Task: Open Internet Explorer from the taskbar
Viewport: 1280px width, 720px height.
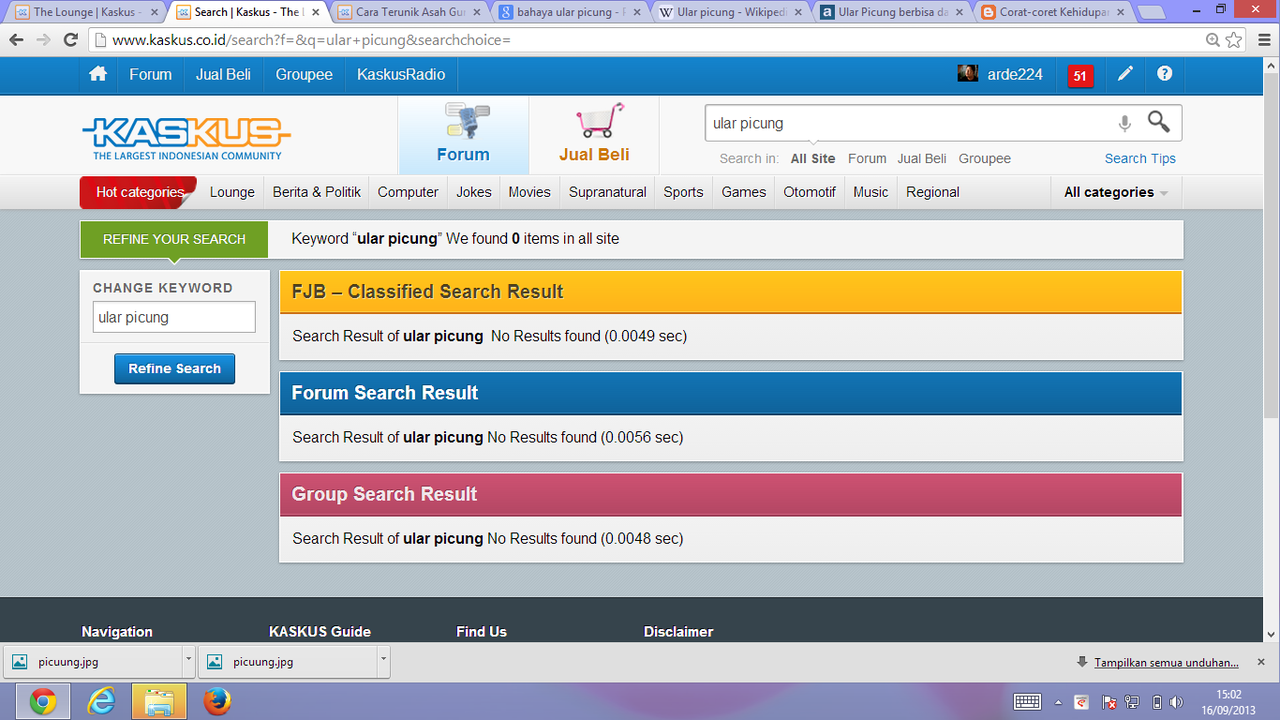Action: click(101, 702)
